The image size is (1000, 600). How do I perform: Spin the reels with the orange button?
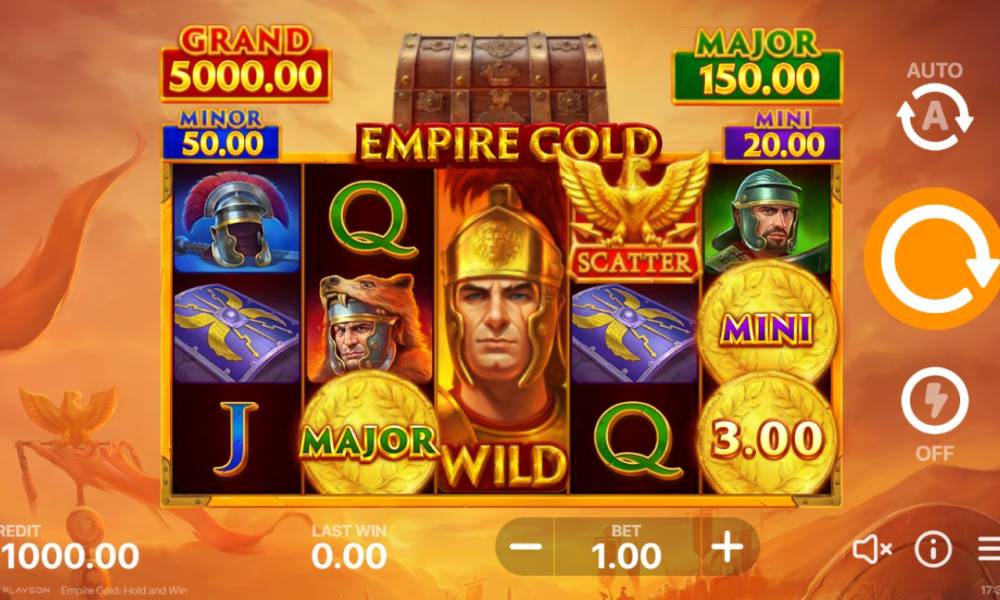(934, 259)
